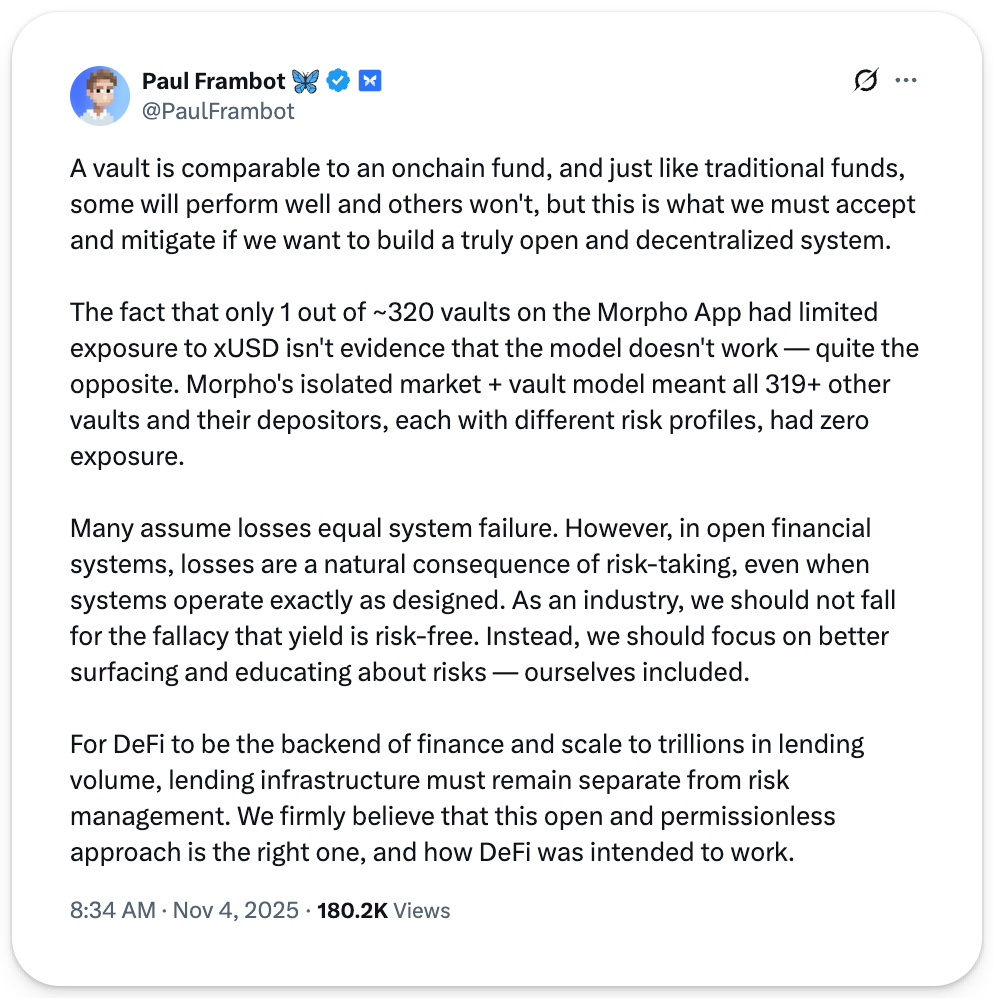Click the square affiliation badge after the checkmark
This screenshot has width=994, height=998.
click(370, 81)
